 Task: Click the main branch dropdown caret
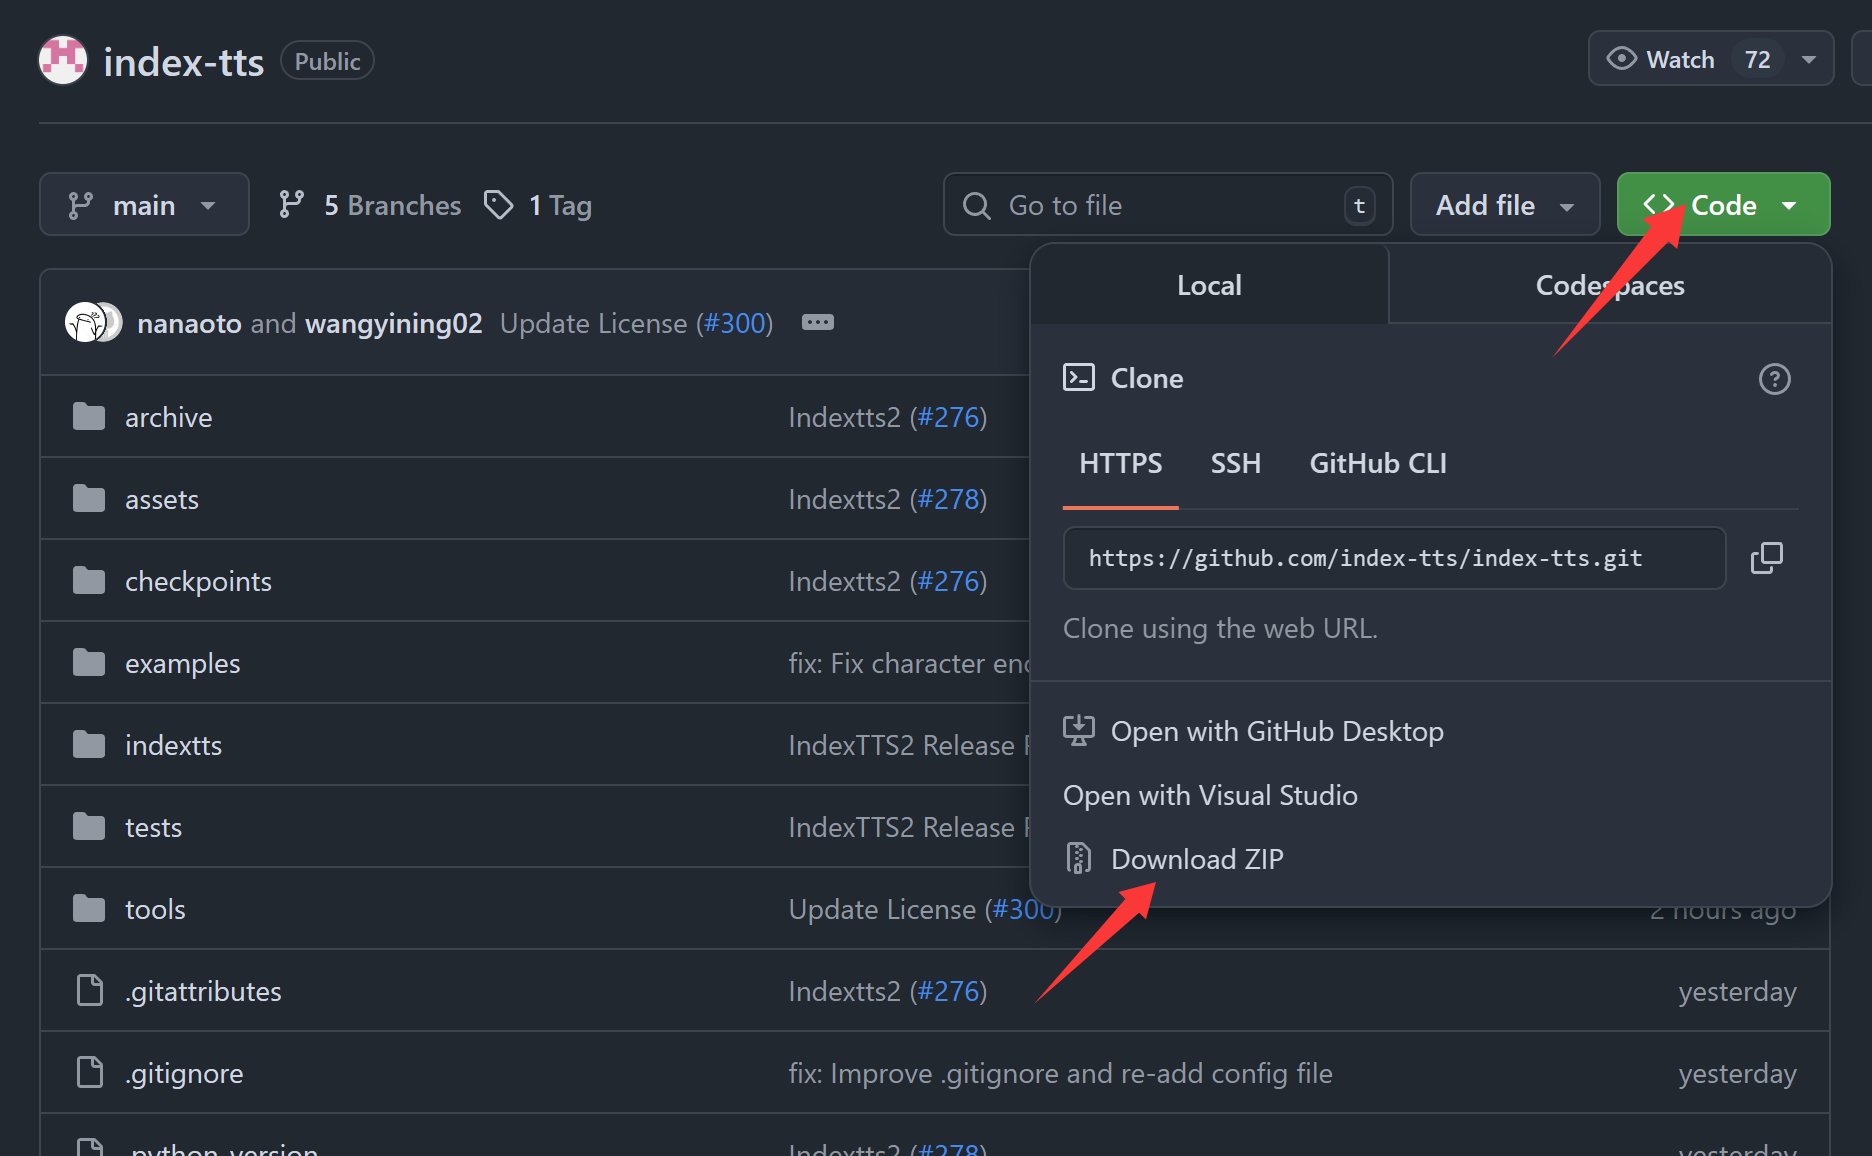(208, 206)
